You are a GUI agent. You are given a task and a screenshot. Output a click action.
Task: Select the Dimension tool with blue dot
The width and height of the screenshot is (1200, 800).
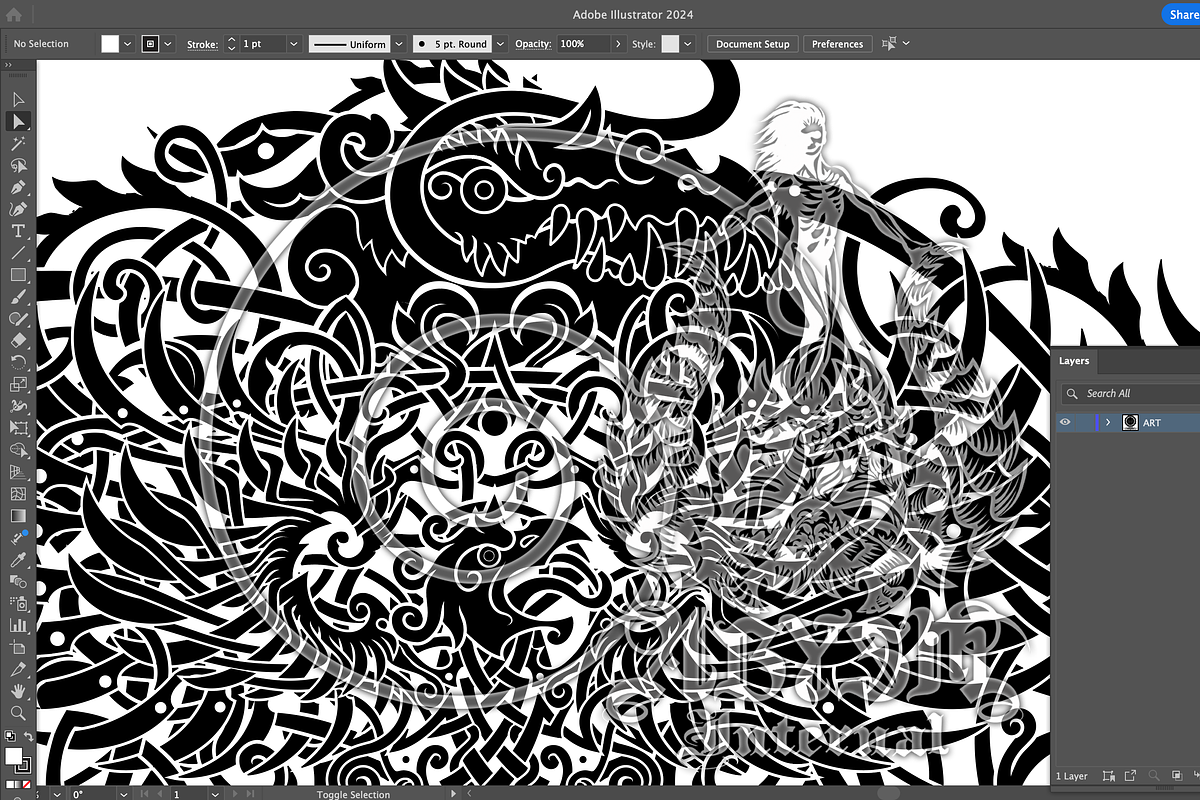[18, 538]
